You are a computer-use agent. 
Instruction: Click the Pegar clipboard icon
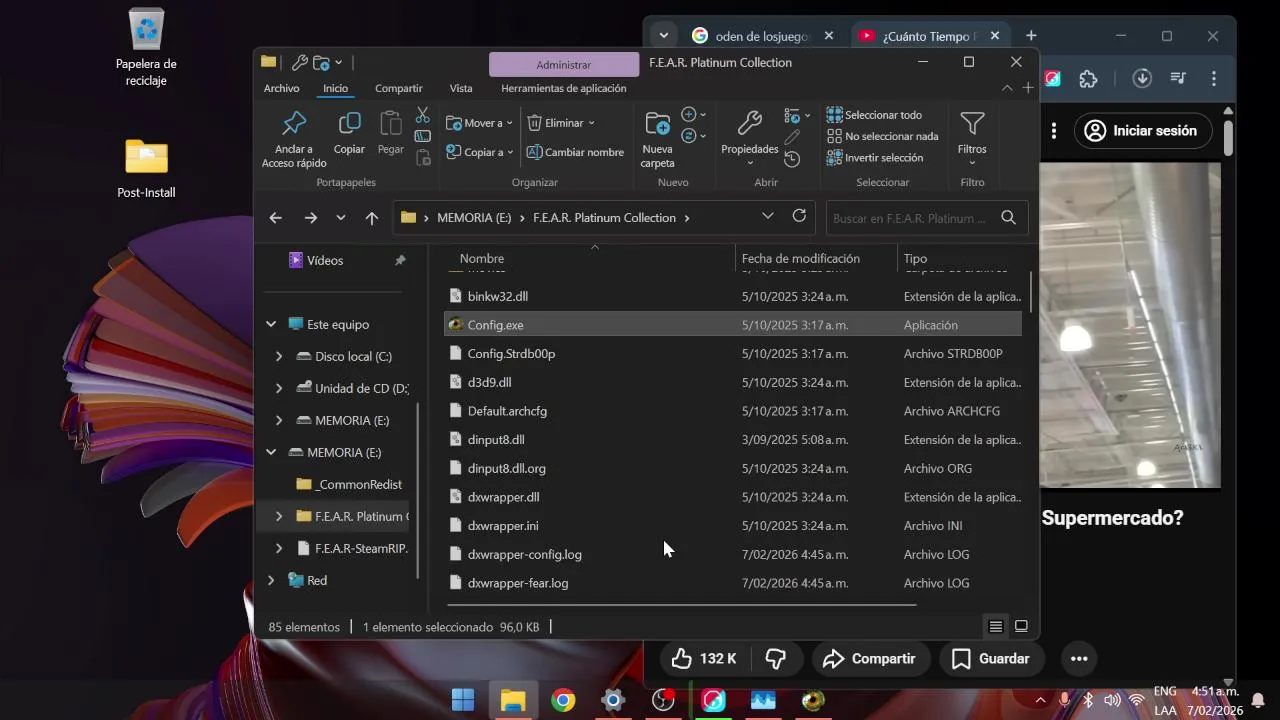pyautogui.click(x=391, y=133)
